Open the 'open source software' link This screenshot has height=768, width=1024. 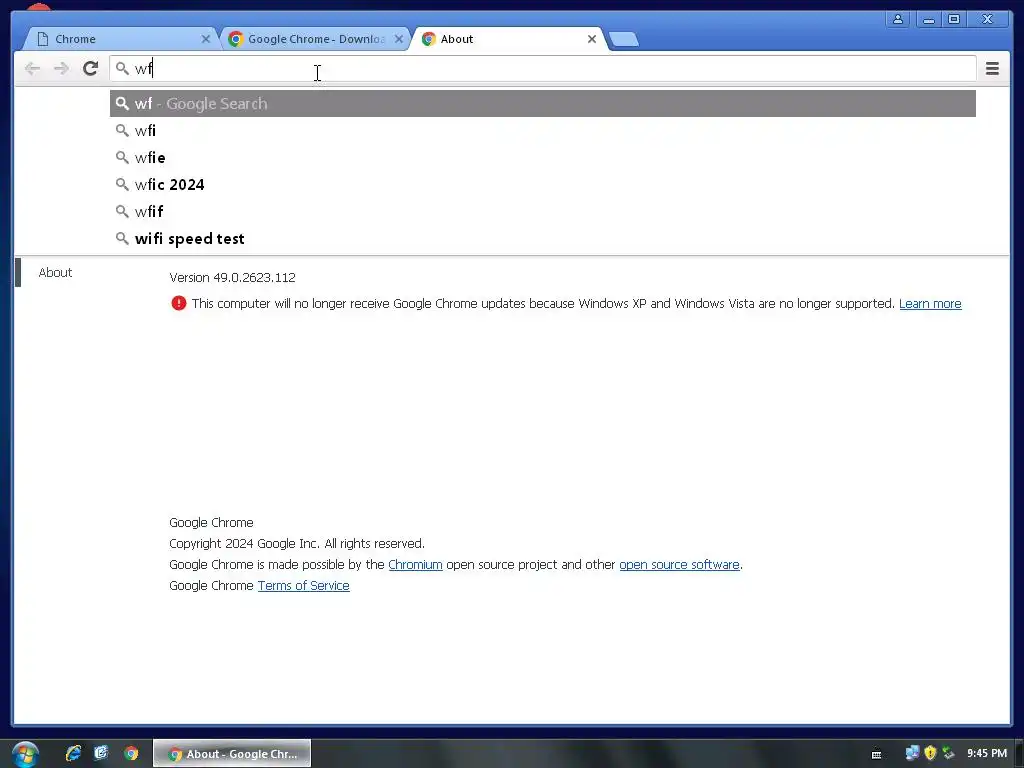[679, 565]
